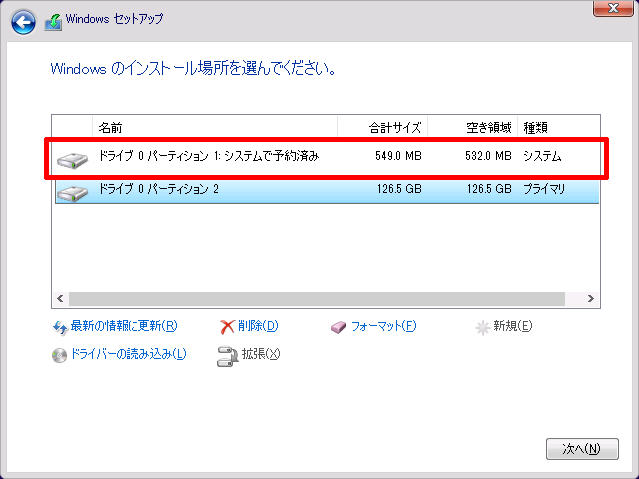The height and width of the screenshot is (479, 639).
Task: Click 新規(E) link
Action: point(513,326)
